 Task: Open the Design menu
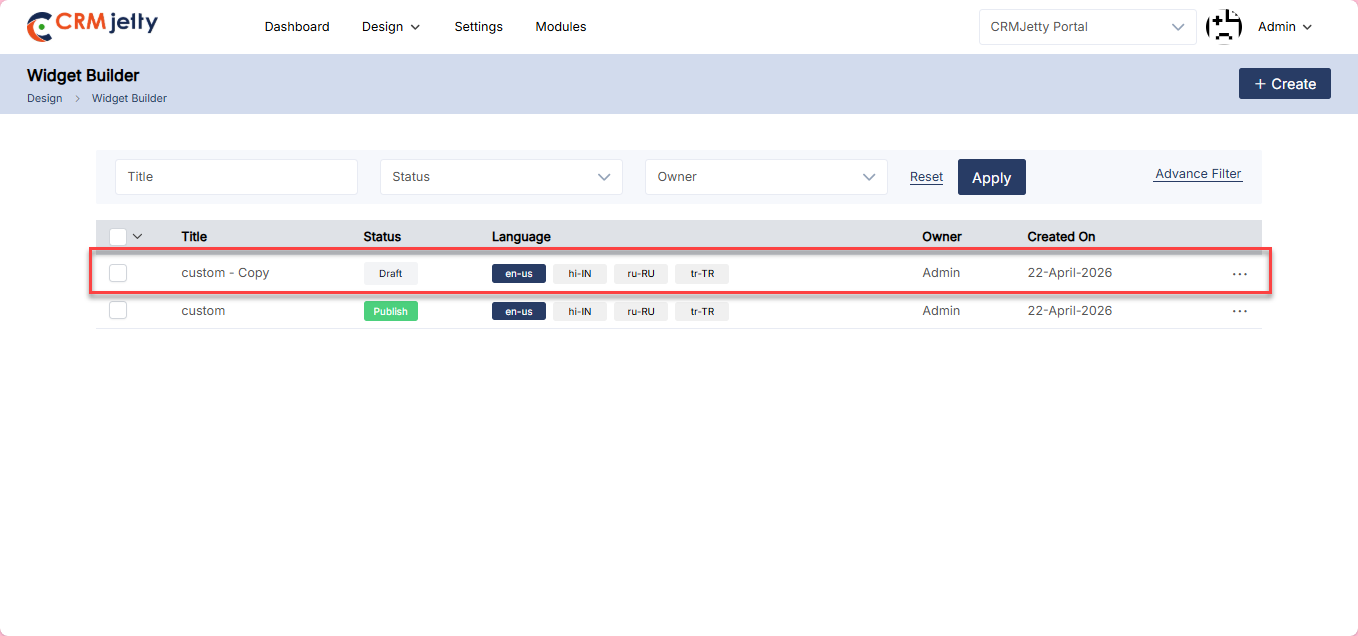tap(390, 27)
